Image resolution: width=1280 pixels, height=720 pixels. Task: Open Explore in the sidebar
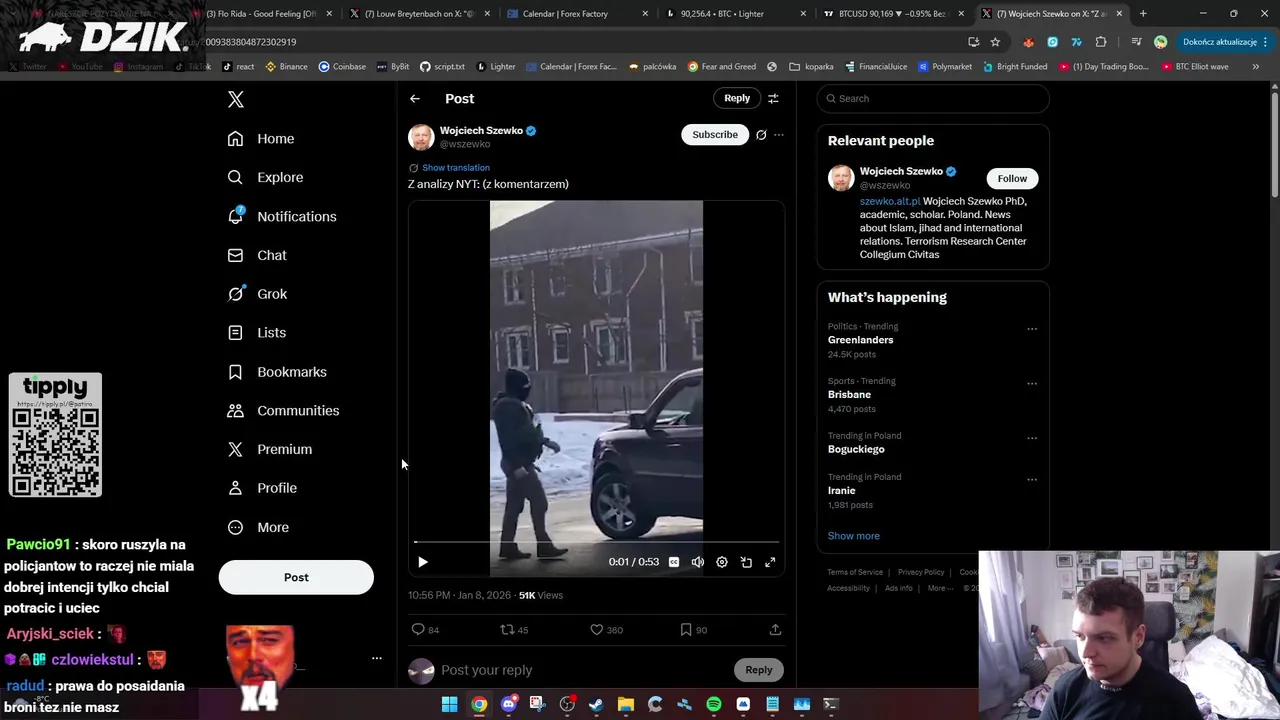click(x=265, y=177)
